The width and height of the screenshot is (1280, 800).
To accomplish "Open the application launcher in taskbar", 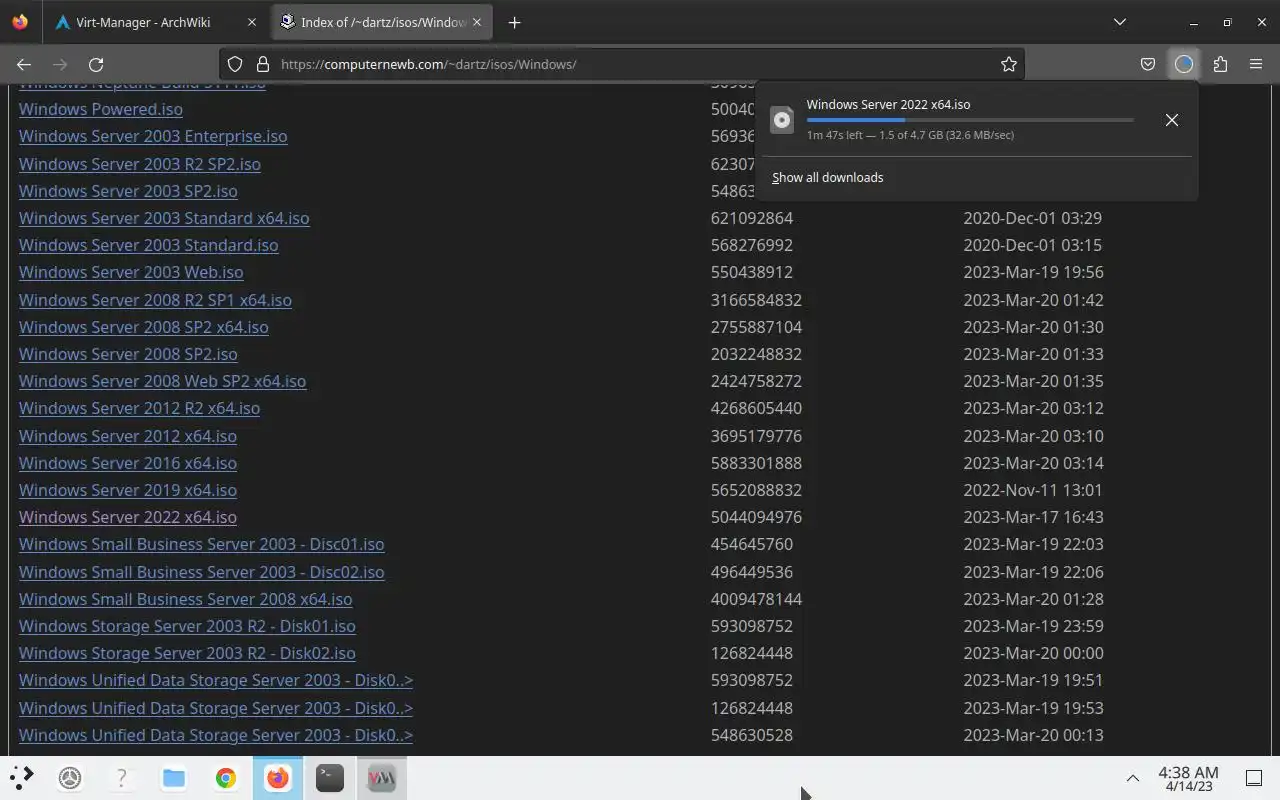I will pos(21,777).
